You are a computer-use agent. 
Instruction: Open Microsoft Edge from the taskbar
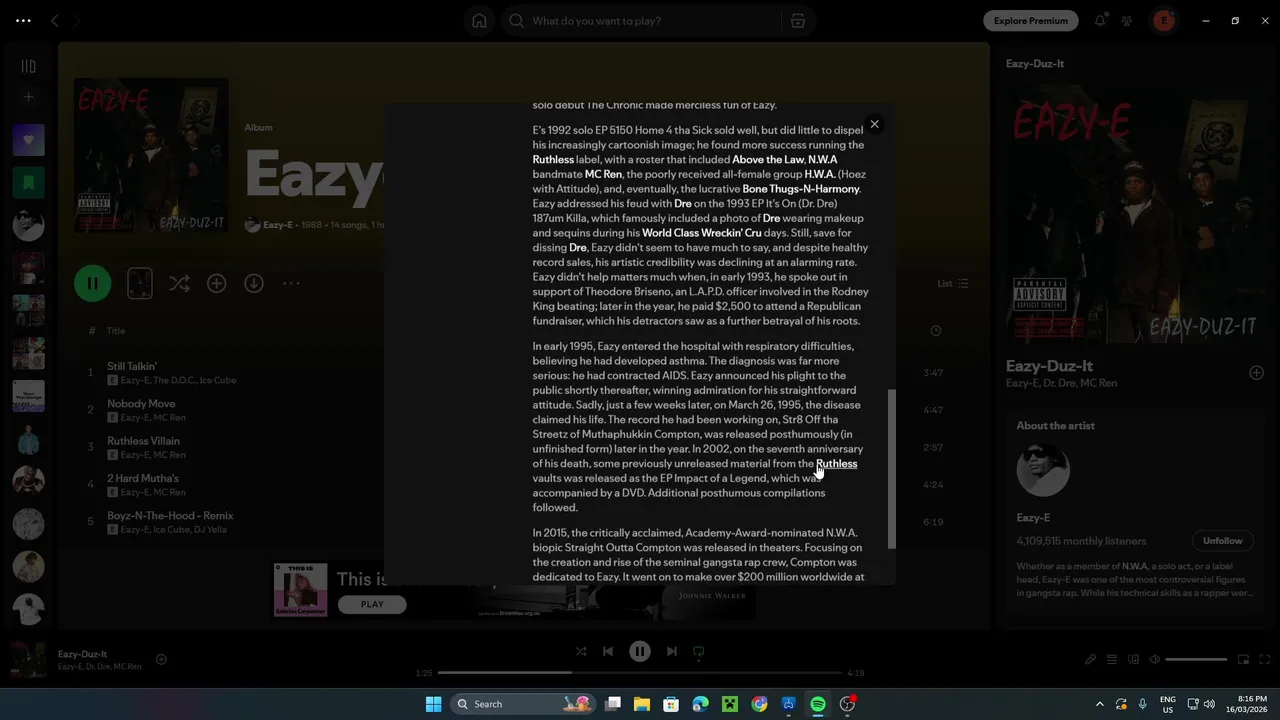click(700, 704)
